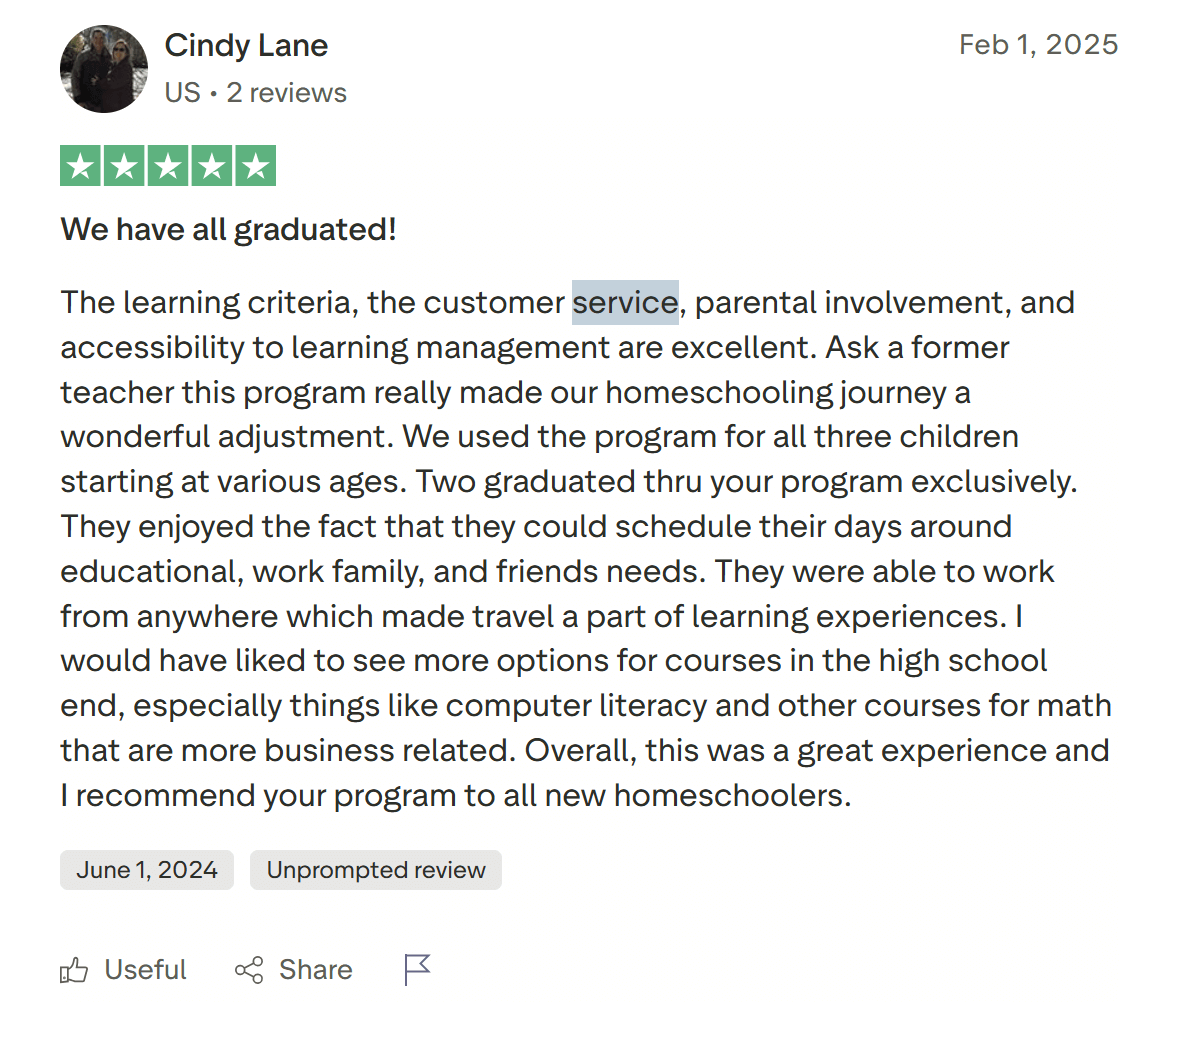The width and height of the screenshot is (1178, 1051).
Task: Select the 'US' location label
Action: click(181, 92)
